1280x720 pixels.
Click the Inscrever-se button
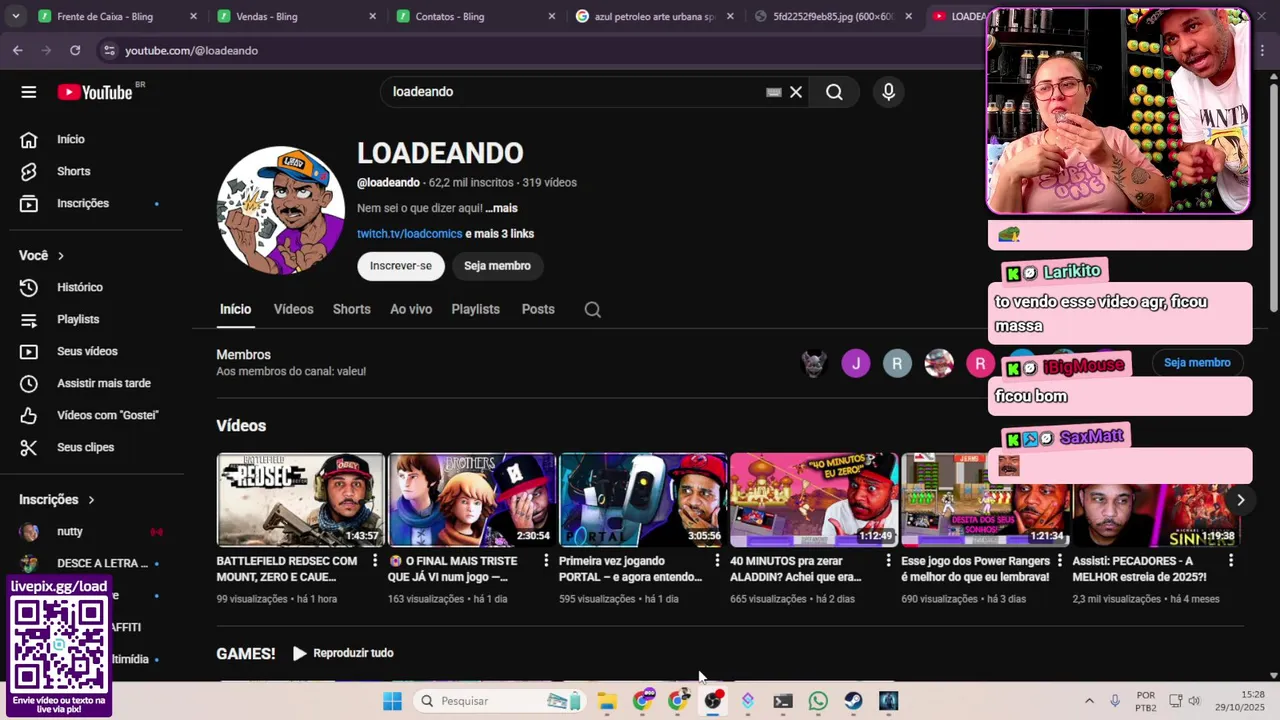[401, 266]
